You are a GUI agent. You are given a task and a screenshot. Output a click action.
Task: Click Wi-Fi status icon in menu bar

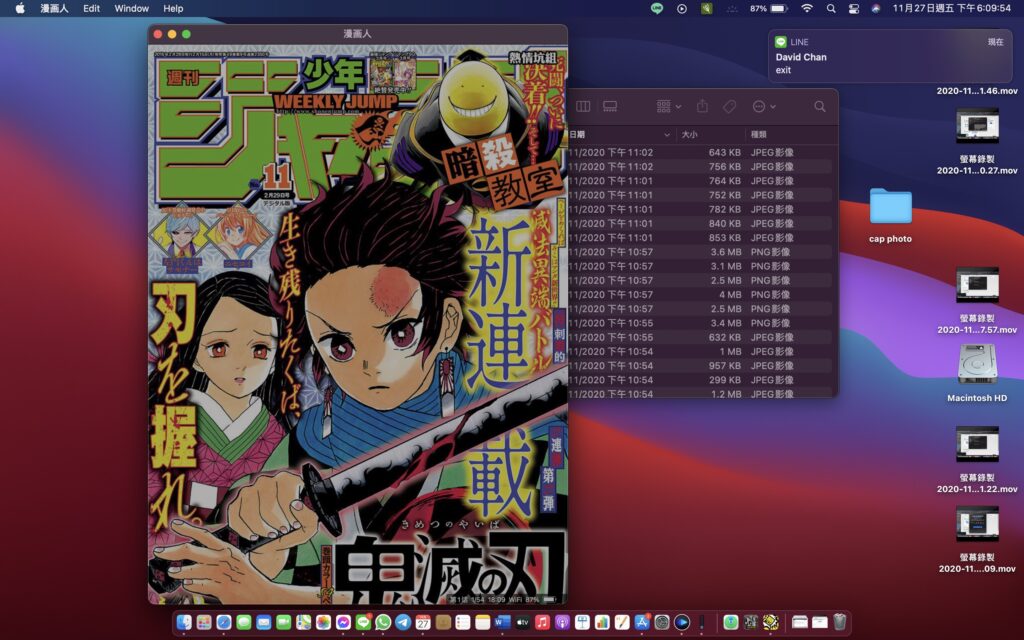[x=807, y=8]
